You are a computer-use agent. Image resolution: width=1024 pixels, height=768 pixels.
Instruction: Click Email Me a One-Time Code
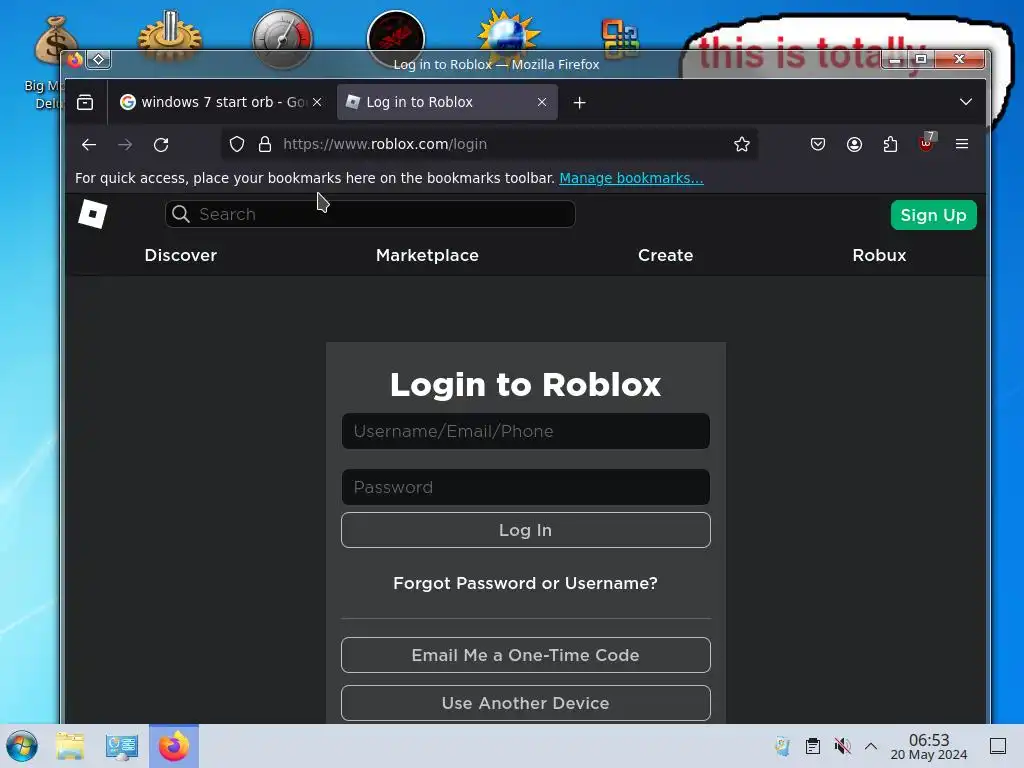pos(526,655)
